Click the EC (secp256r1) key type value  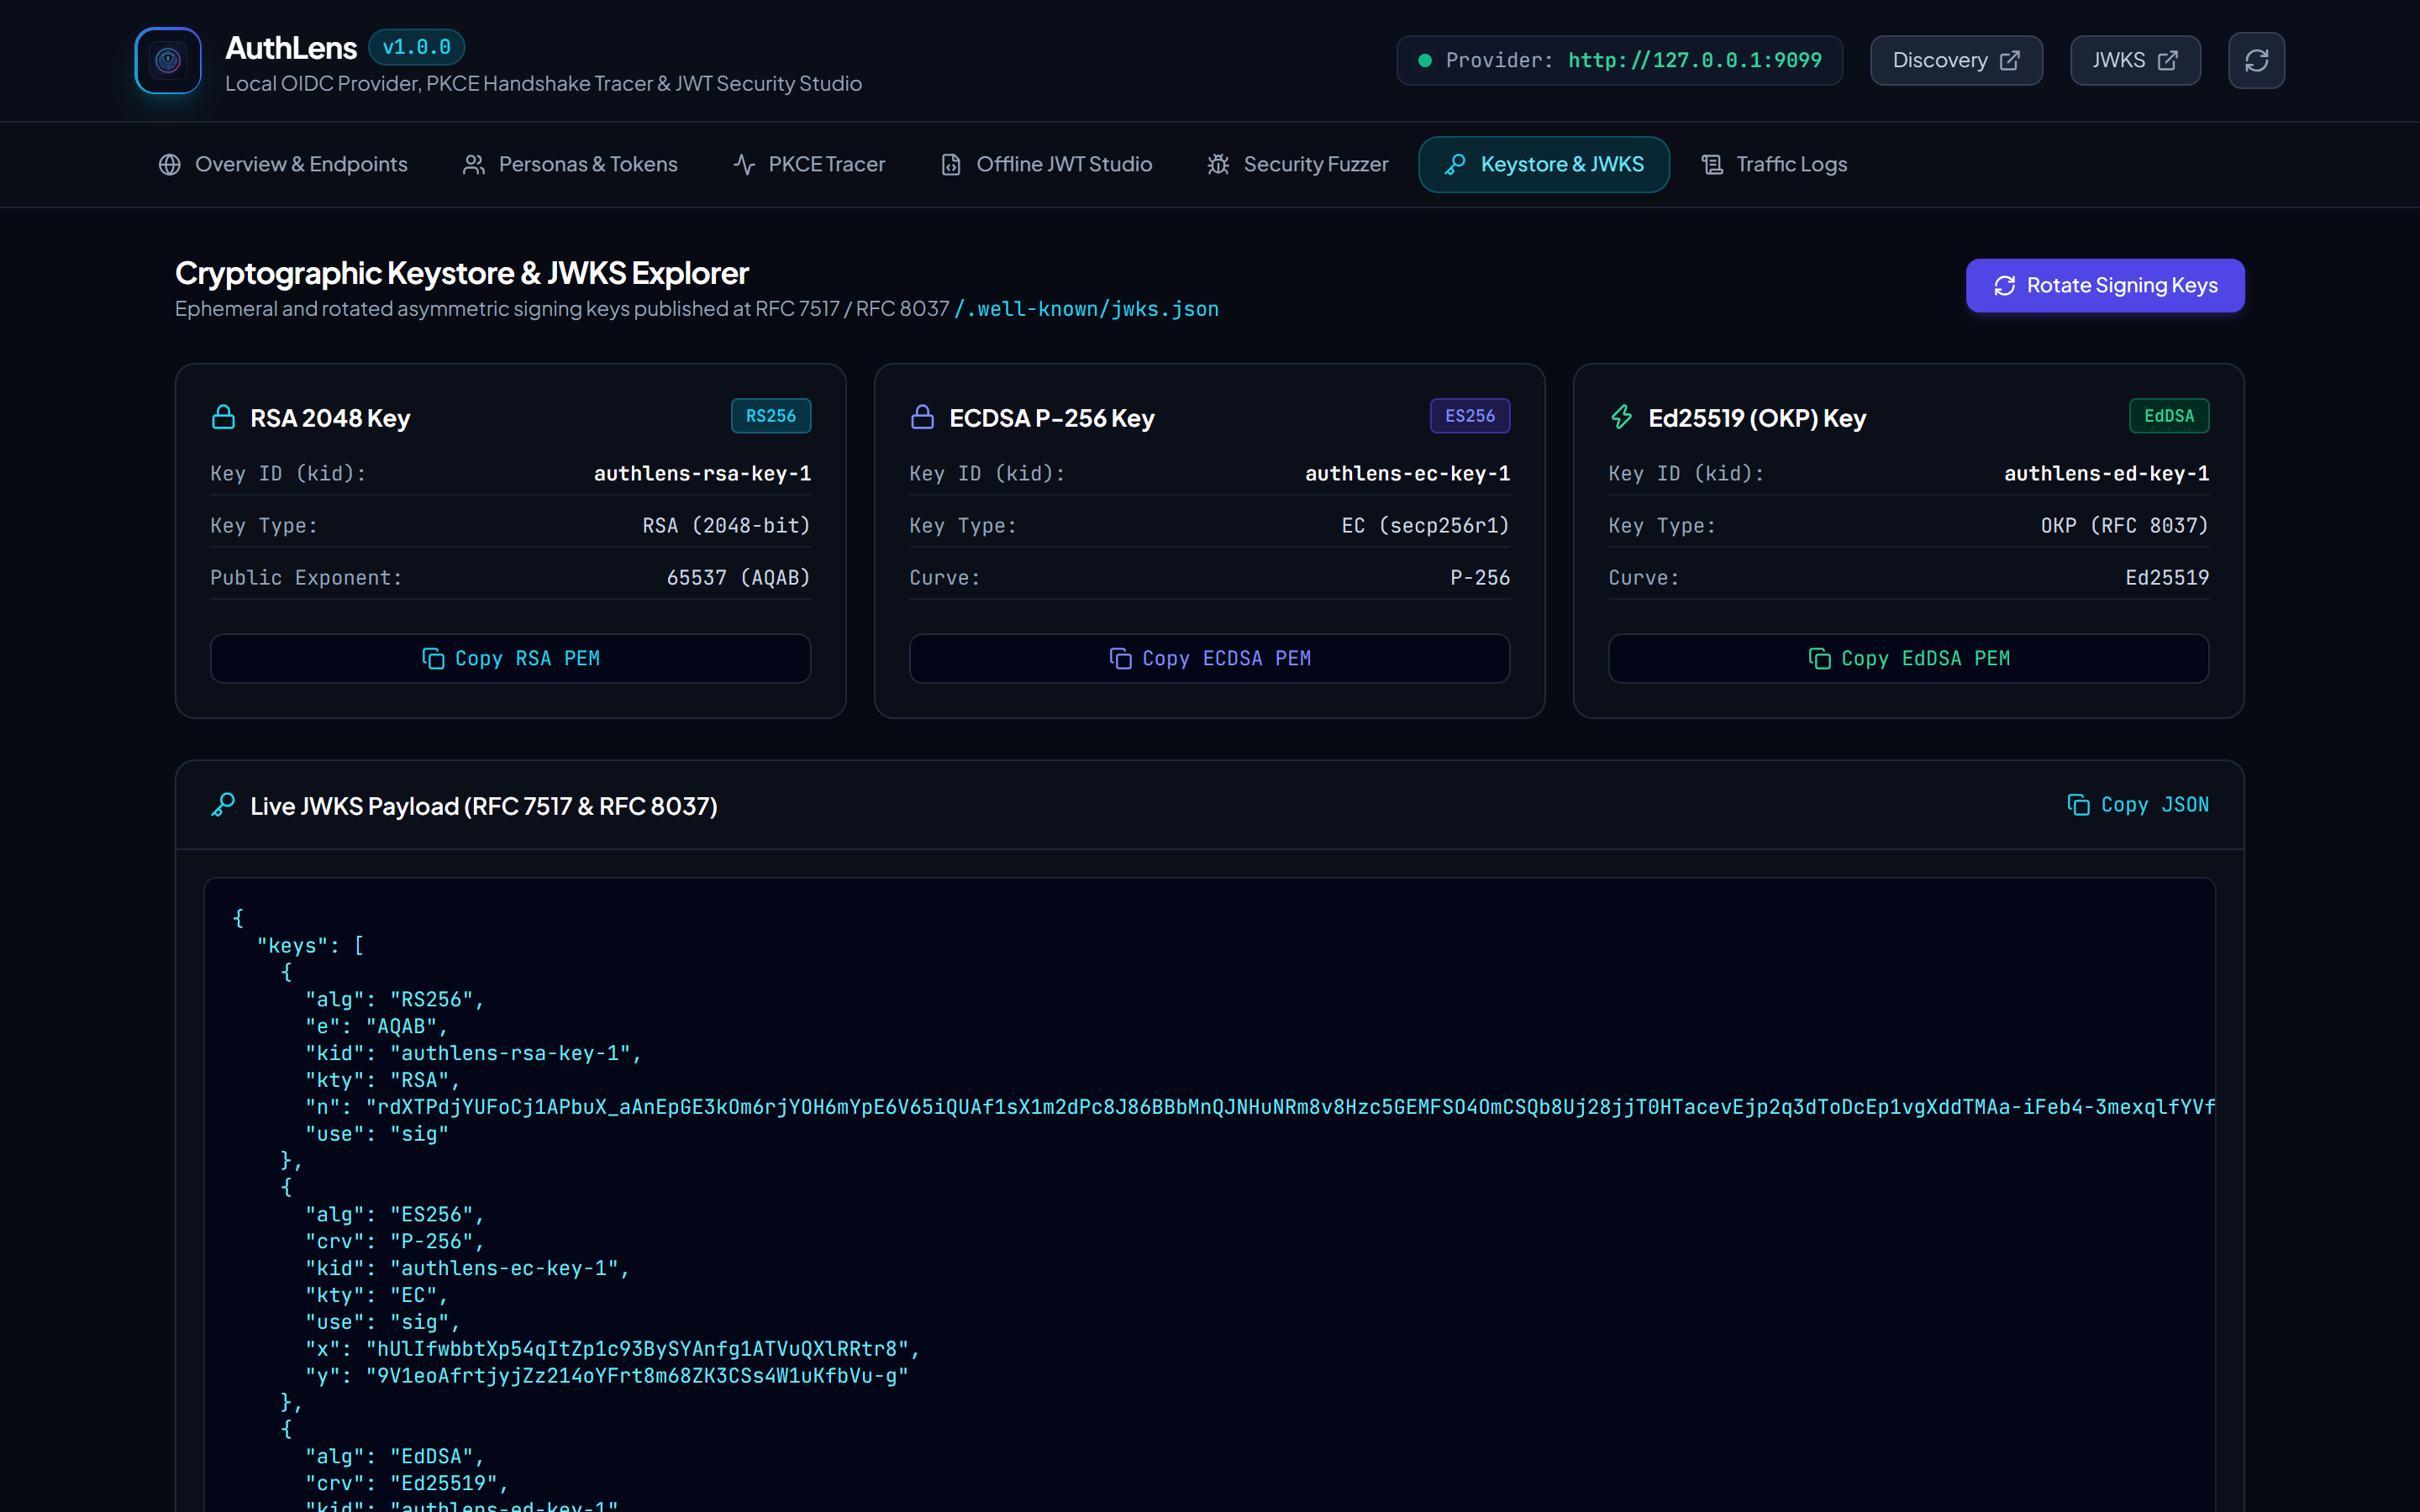click(x=1425, y=525)
